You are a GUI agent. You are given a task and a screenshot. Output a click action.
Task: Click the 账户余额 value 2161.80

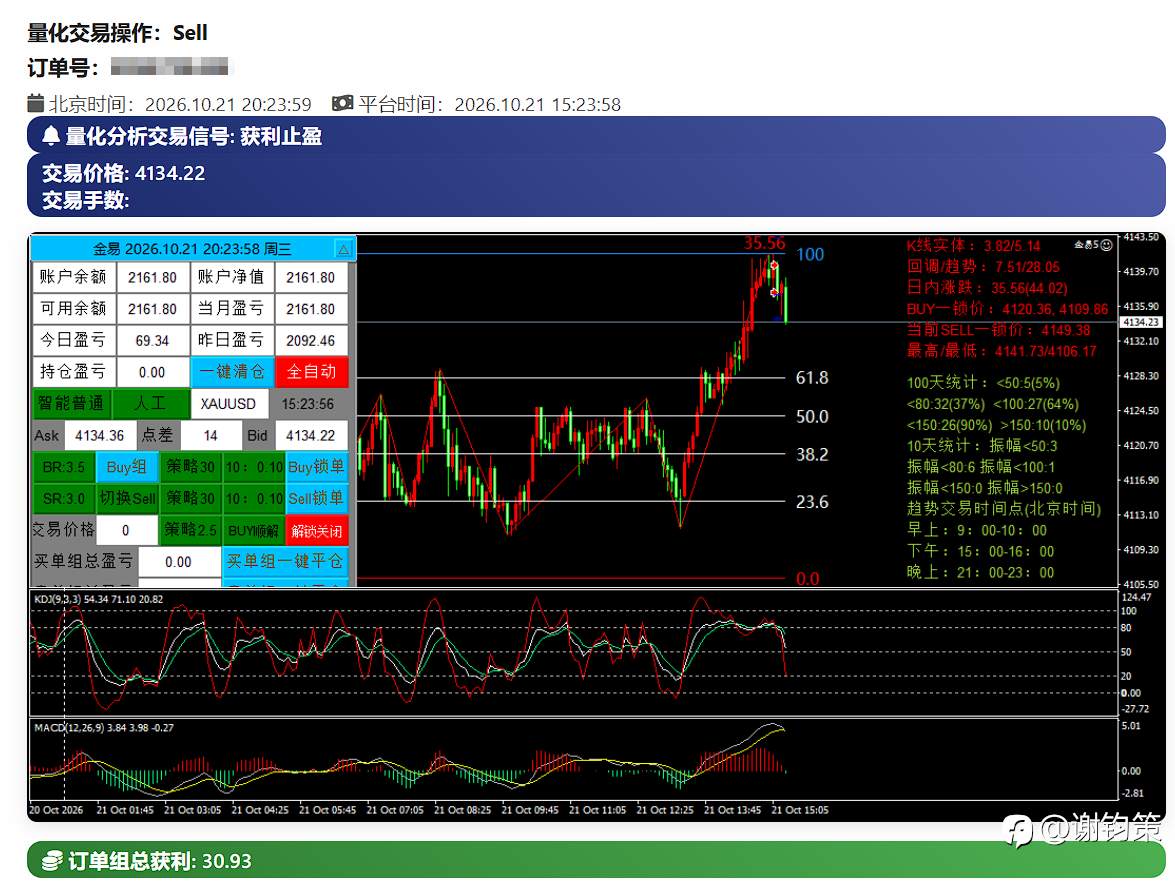pyautogui.click(x=152, y=277)
